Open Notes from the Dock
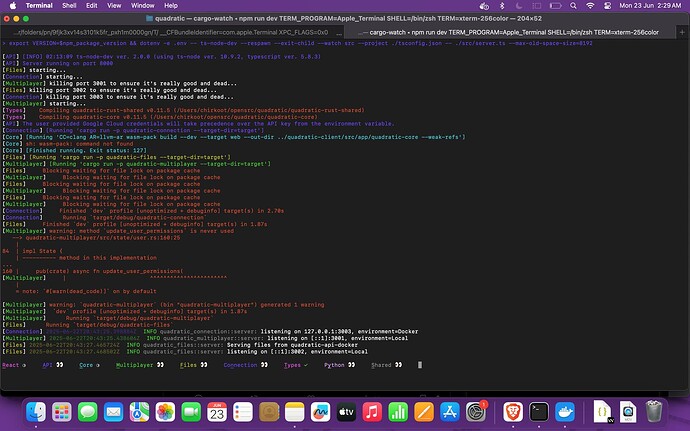 click(x=294, y=413)
